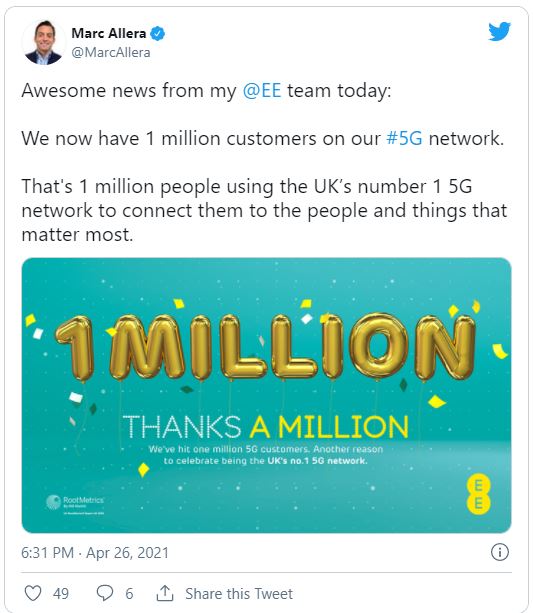Open the #5G hashtag link
This screenshot has width=533, height=613.
(404, 138)
